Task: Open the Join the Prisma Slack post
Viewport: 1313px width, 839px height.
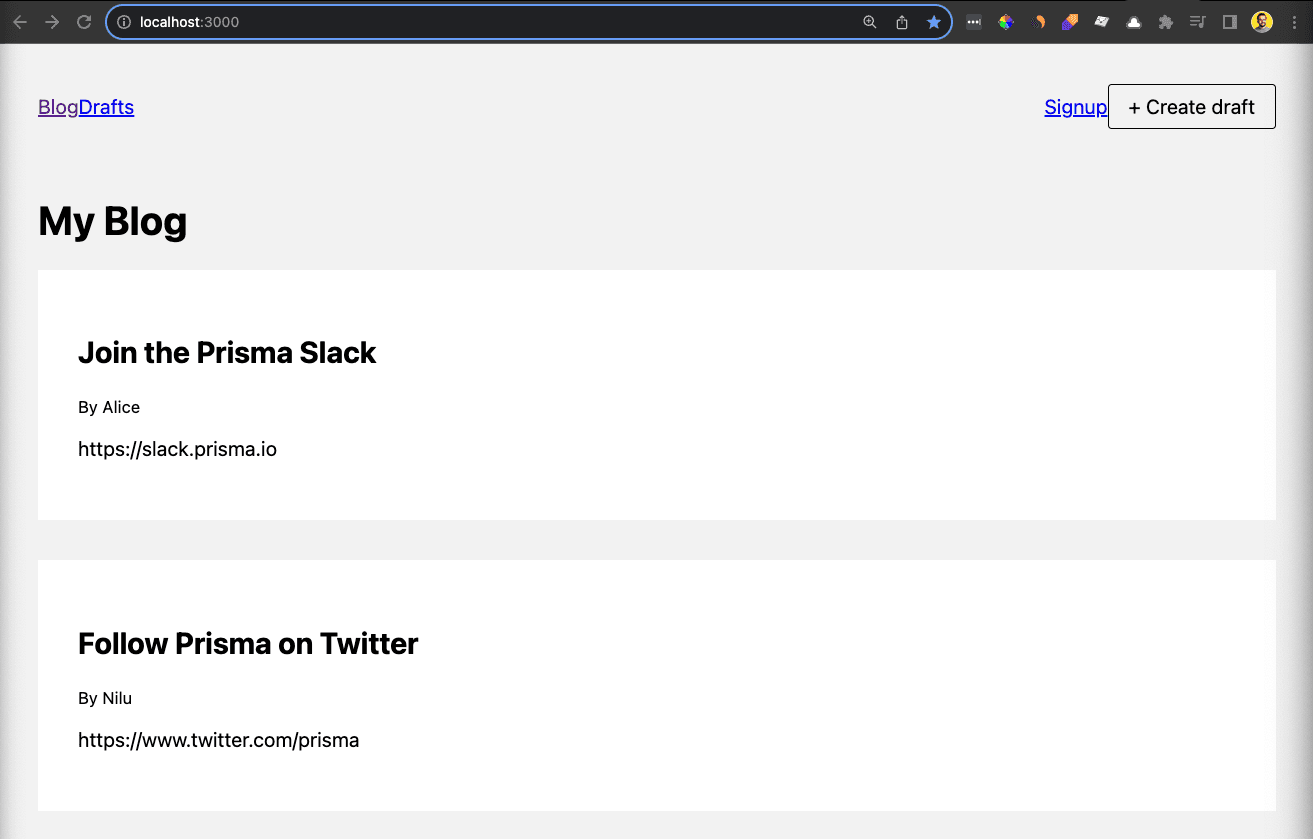Action: click(x=227, y=353)
